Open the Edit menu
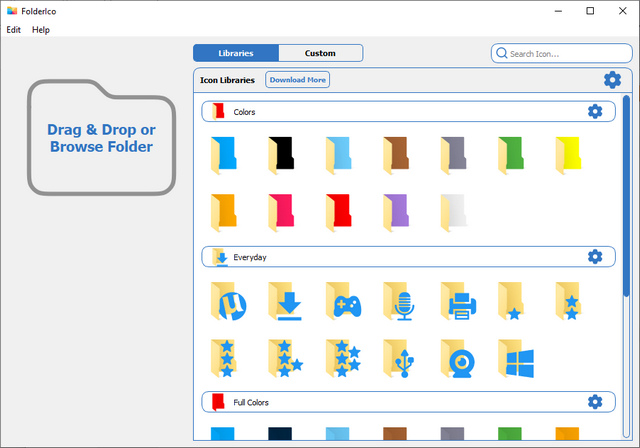This screenshot has width=640, height=448. pyautogui.click(x=13, y=30)
